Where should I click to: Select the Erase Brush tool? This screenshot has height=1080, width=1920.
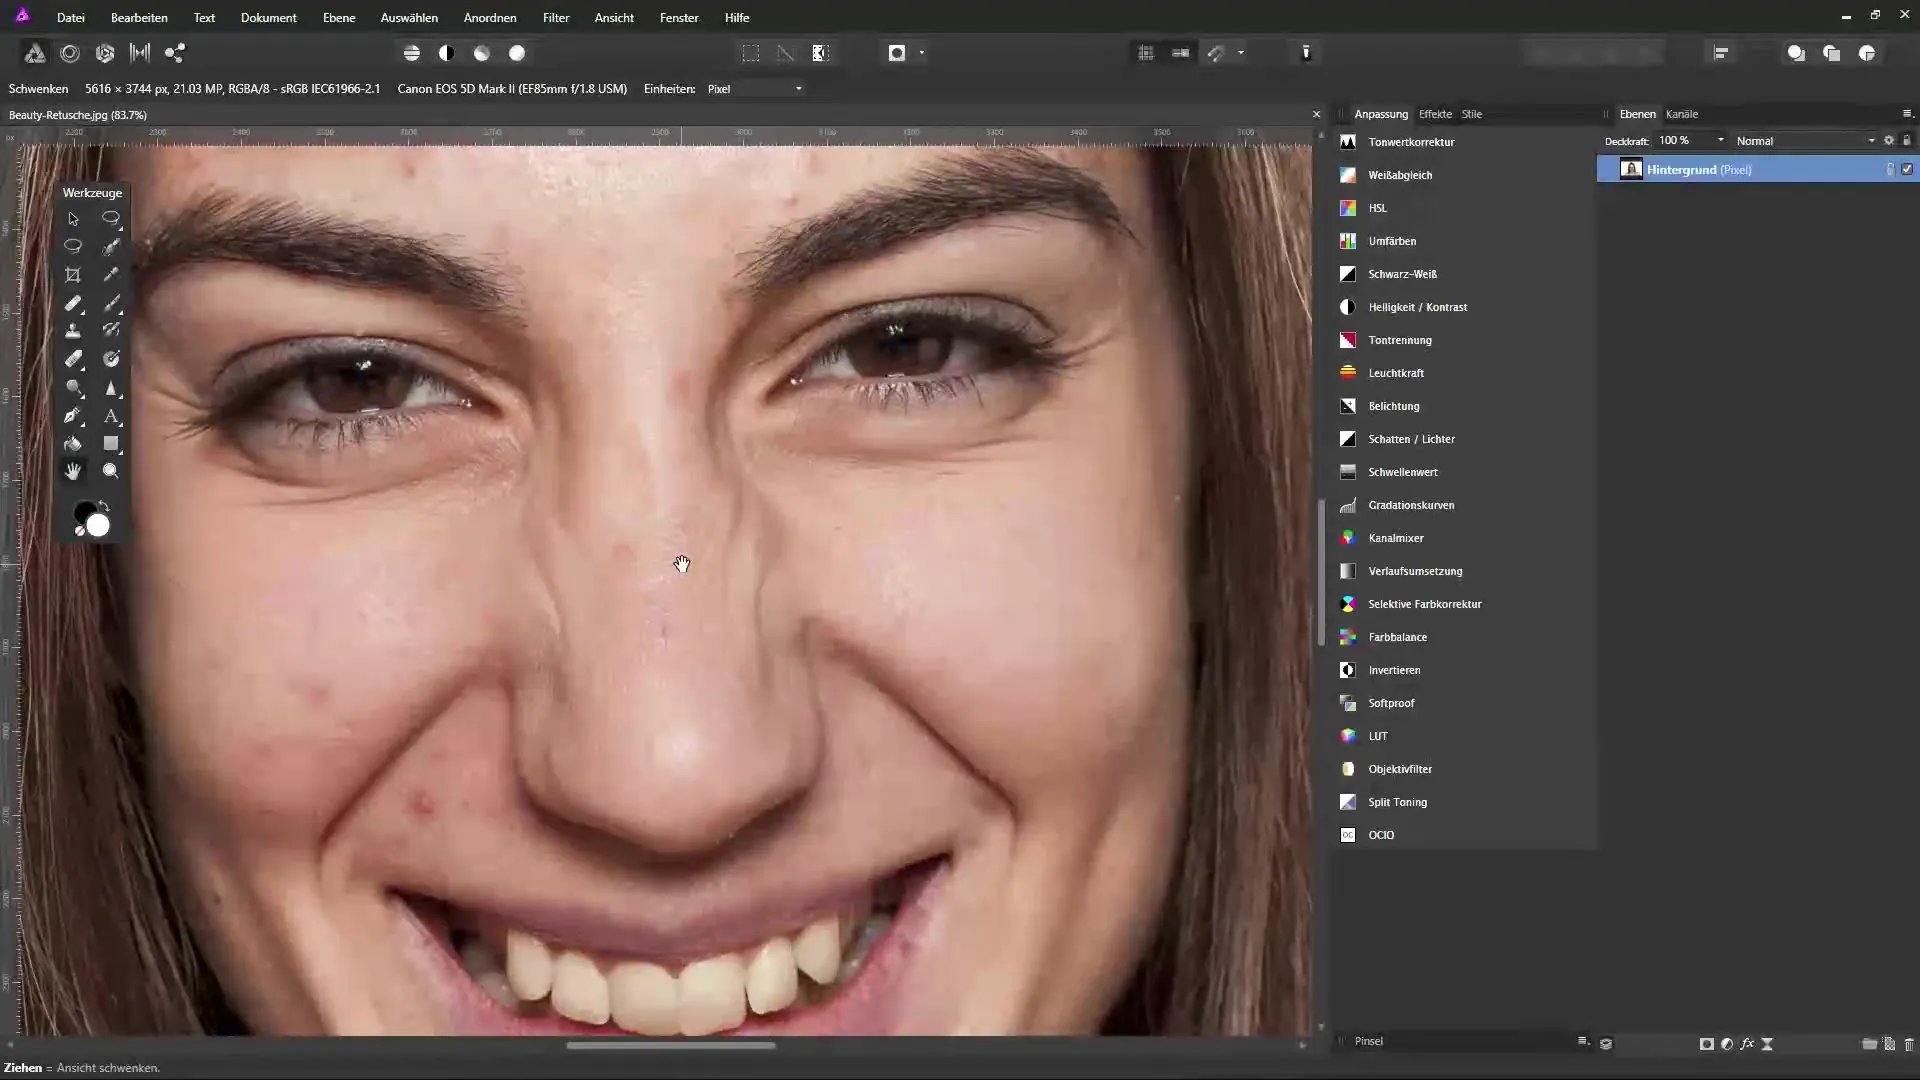tap(73, 359)
